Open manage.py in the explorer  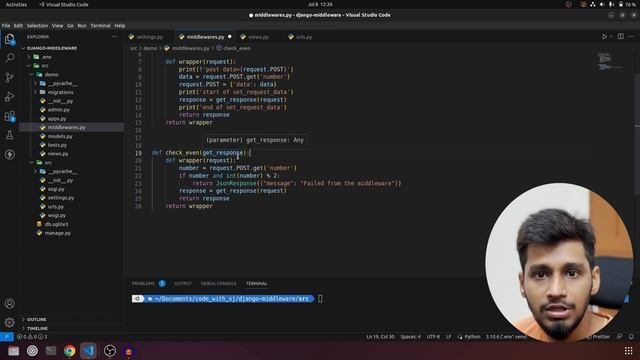[57, 233]
